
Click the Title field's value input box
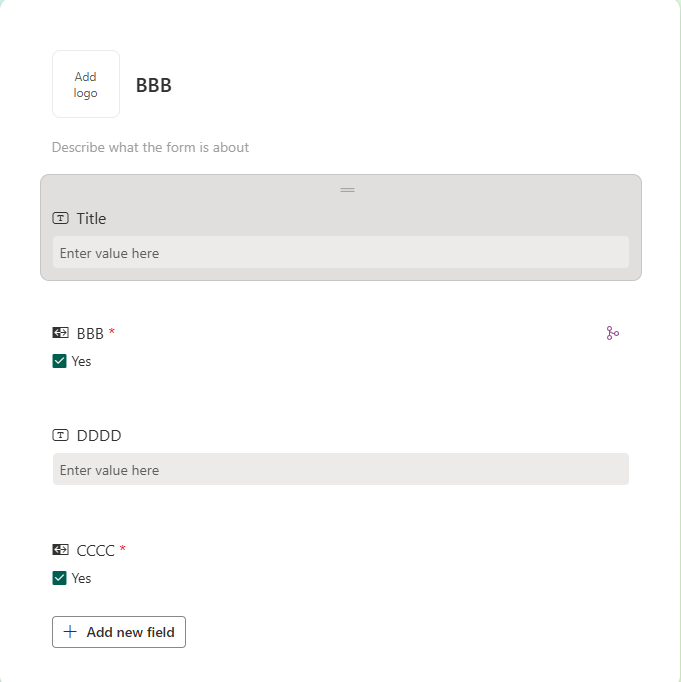(341, 252)
